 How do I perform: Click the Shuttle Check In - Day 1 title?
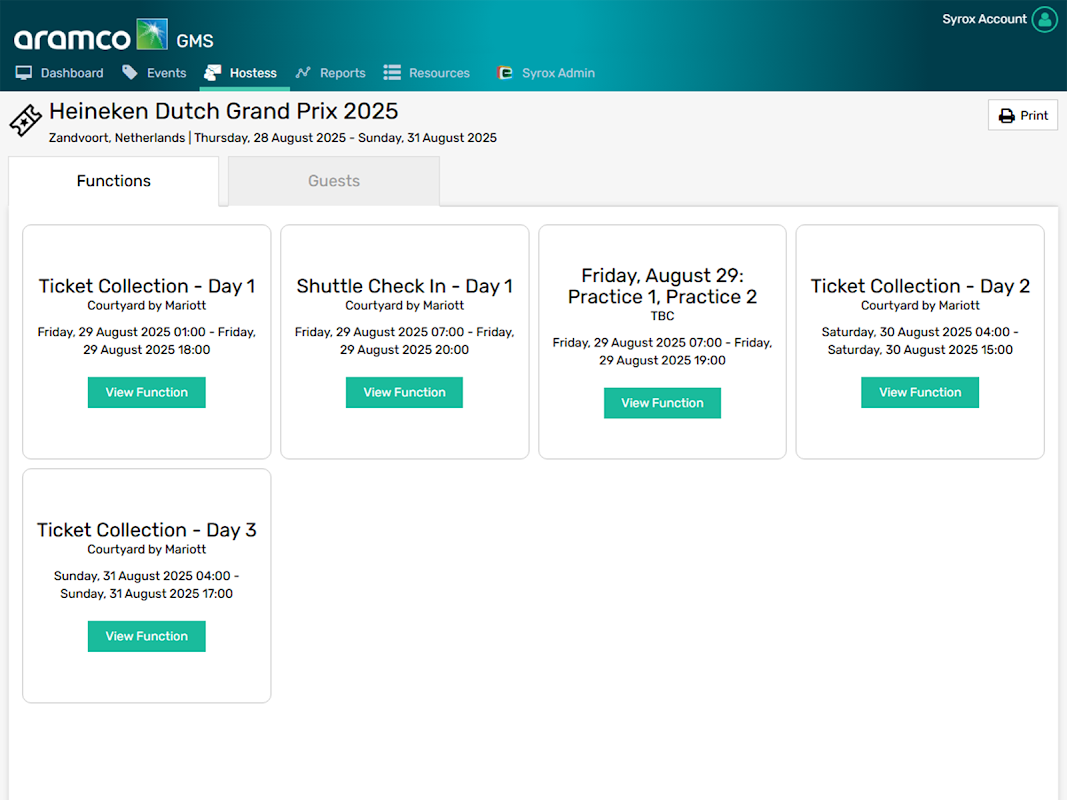[404, 286]
